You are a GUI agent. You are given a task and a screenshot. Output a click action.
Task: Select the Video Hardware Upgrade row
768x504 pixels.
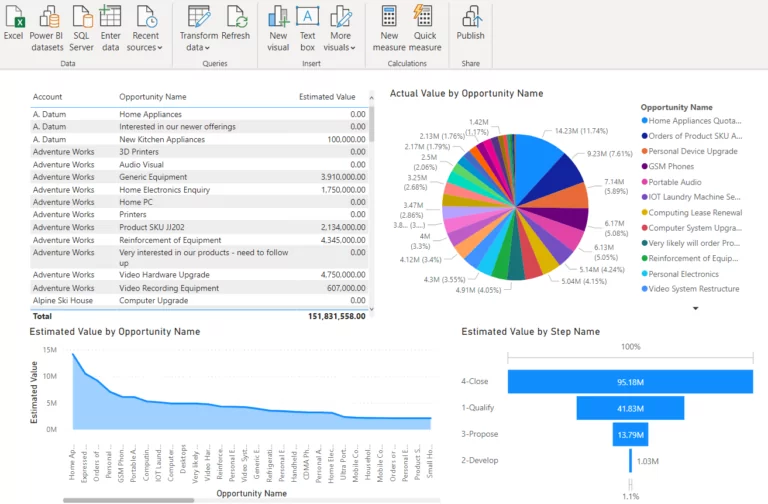pyautogui.click(x=199, y=275)
